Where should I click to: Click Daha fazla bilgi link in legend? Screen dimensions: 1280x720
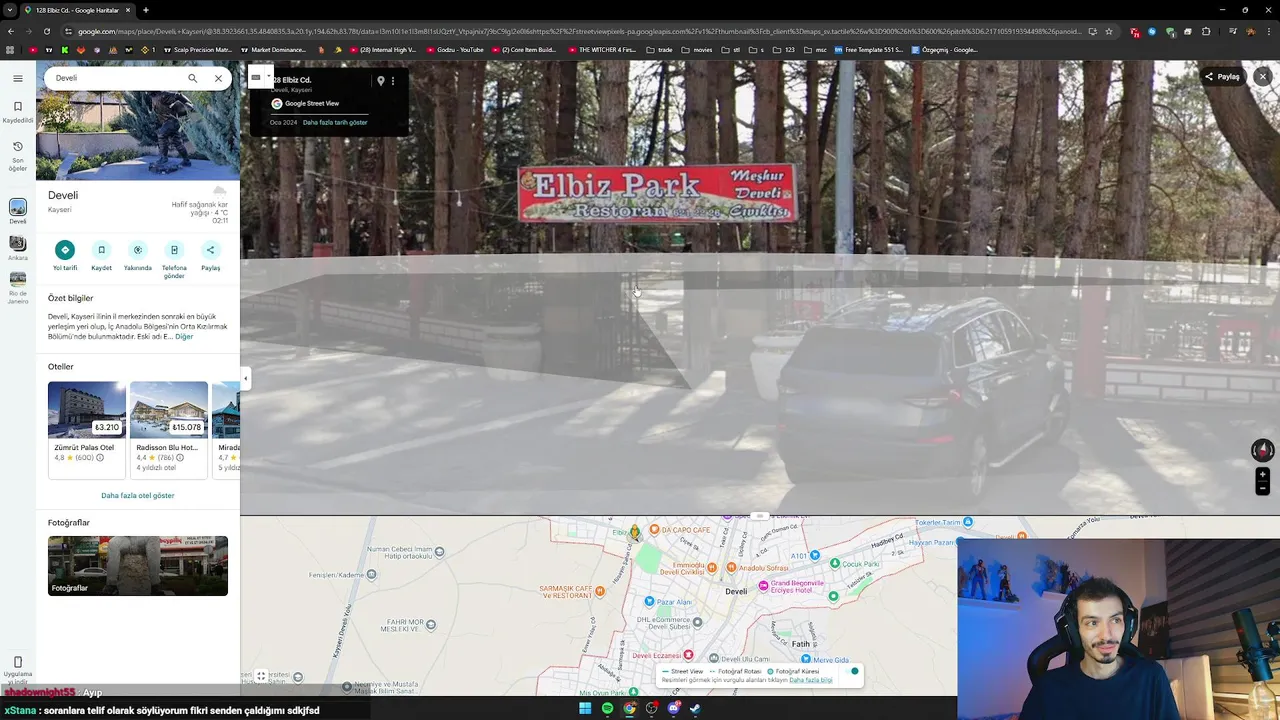click(811, 680)
